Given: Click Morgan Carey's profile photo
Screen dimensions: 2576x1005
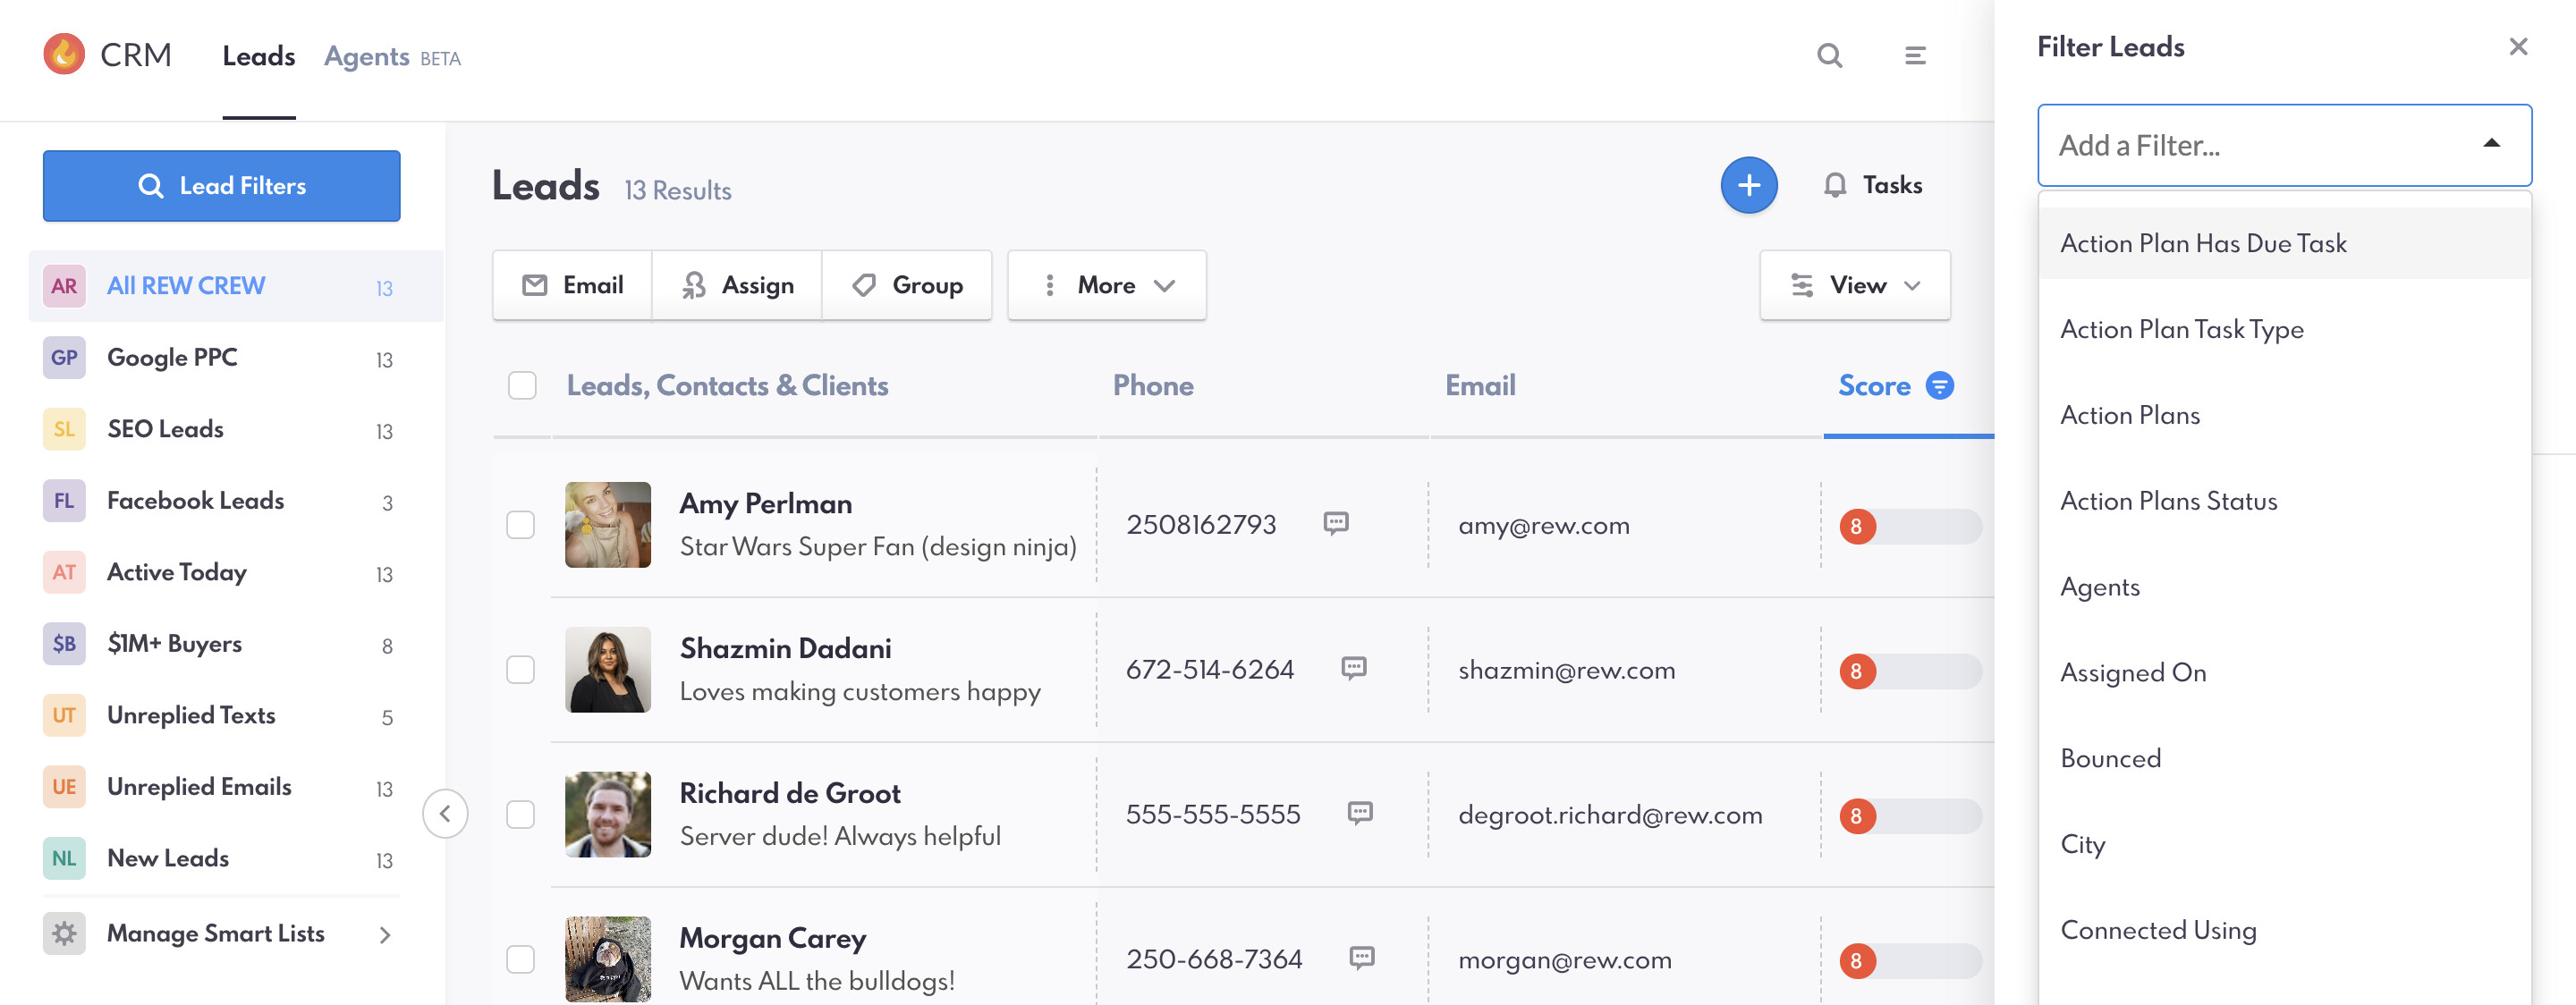Looking at the screenshot, I should (607, 959).
